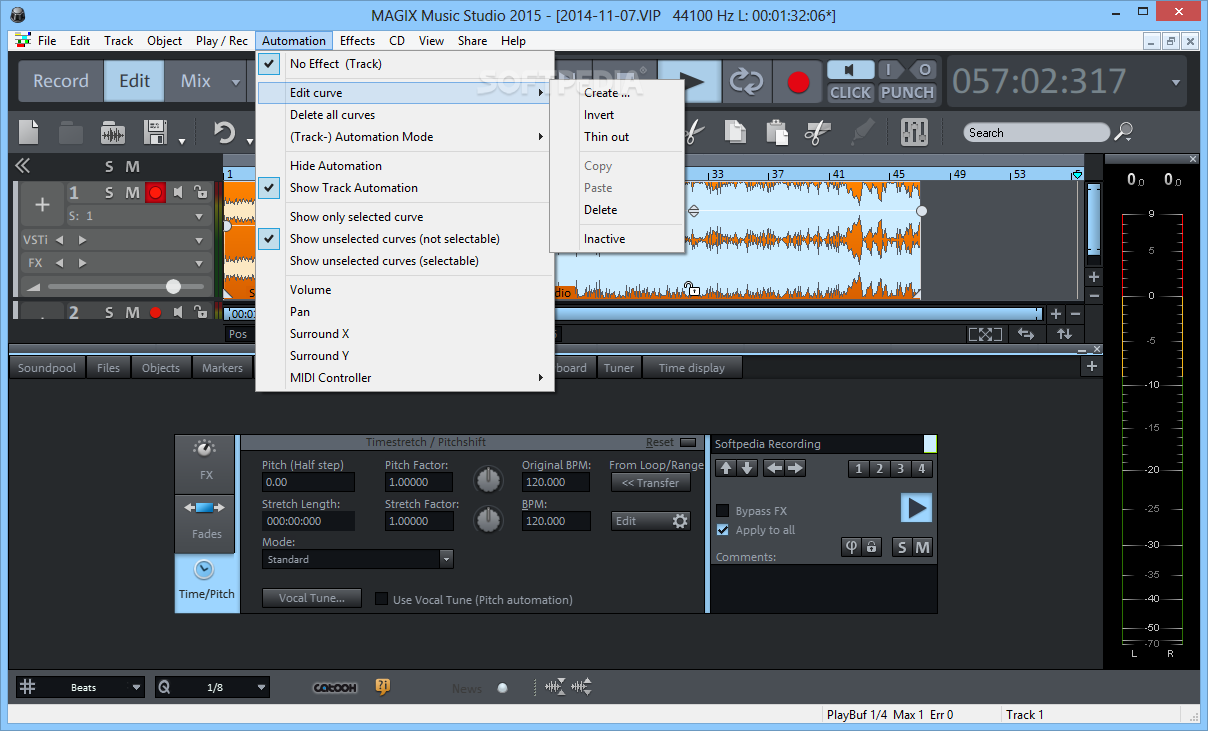Arm track 1 for recording
The width and height of the screenshot is (1208, 731).
tap(155, 192)
